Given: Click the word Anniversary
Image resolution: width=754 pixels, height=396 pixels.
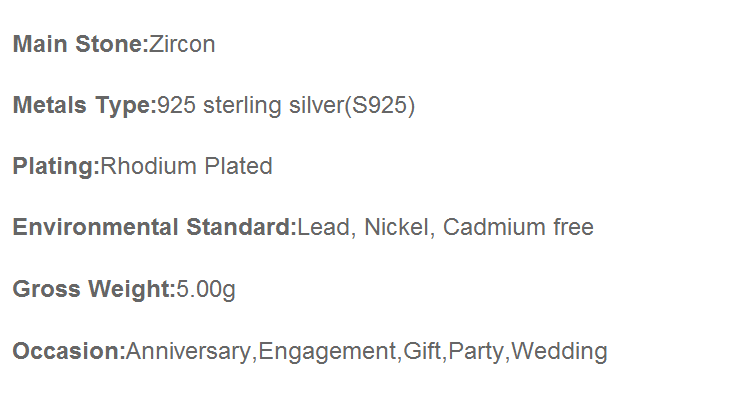Looking at the screenshot, I should [x=188, y=352].
